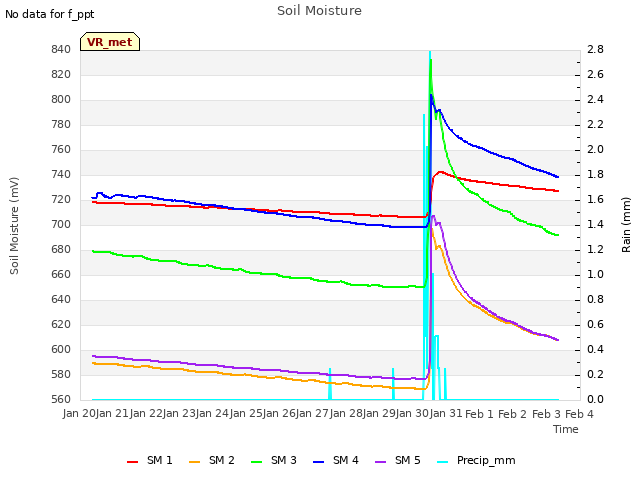Click the Jan 20 x-axis tick label
Image resolution: width=640 pixels, height=480 pixels.
[x=79, y=414]
